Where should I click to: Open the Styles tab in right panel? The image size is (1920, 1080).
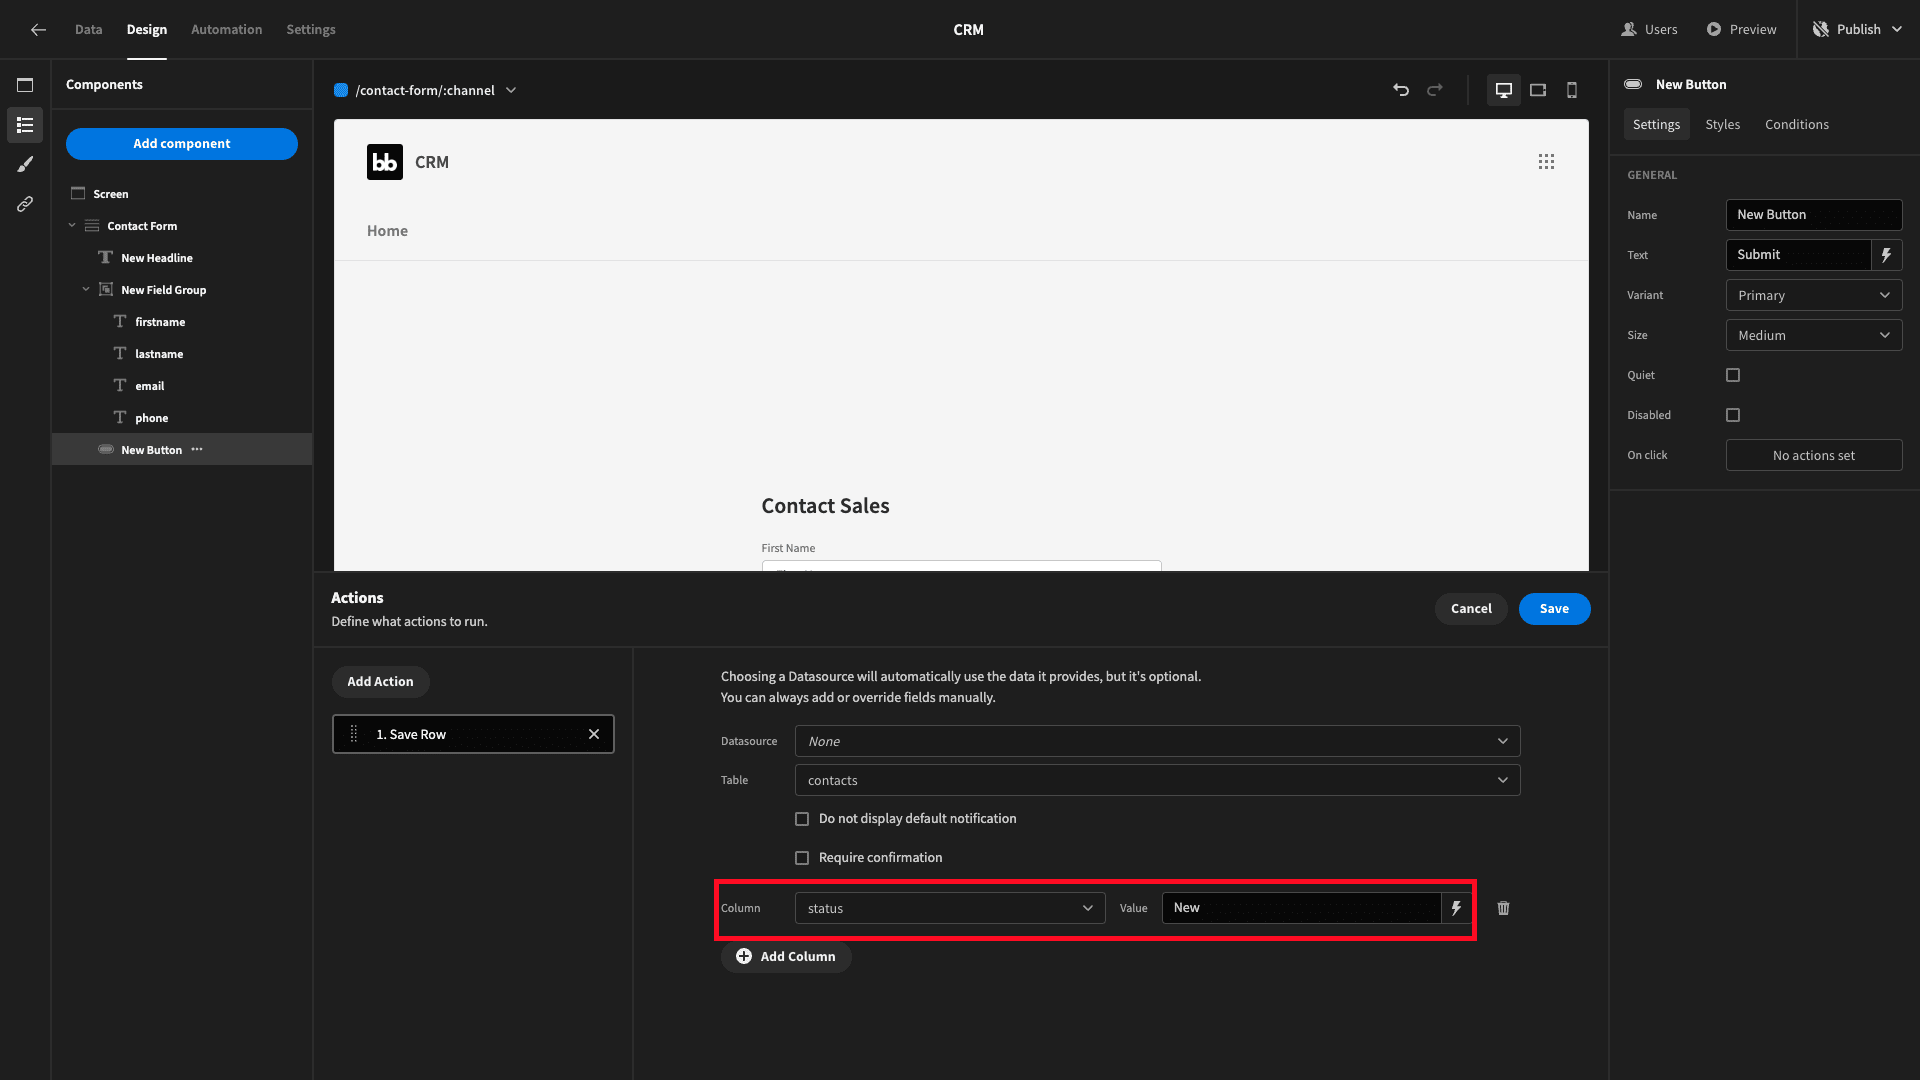coord(1723,125)
